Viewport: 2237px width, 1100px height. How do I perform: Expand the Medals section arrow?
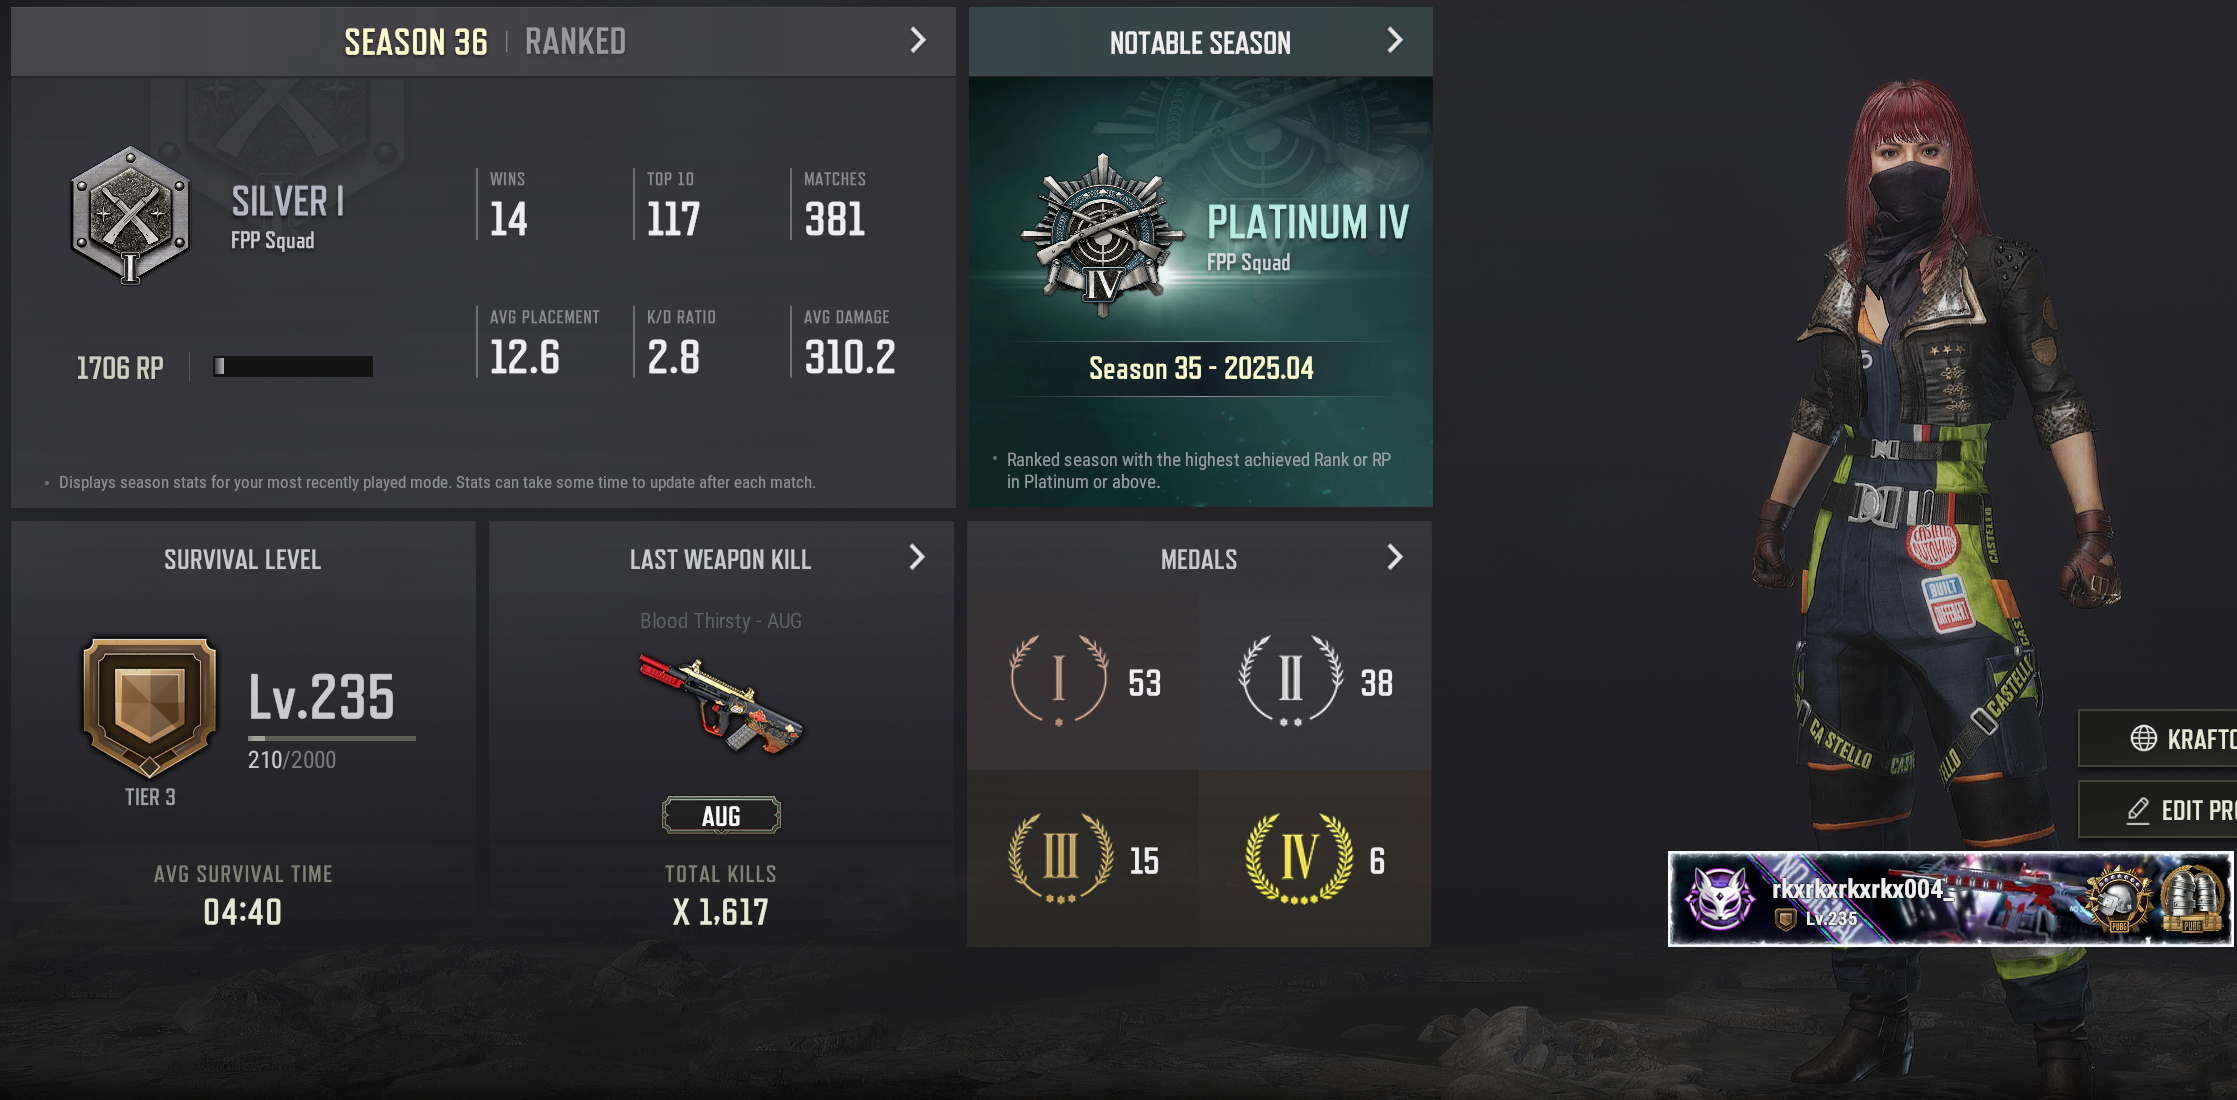[1395, 557]
